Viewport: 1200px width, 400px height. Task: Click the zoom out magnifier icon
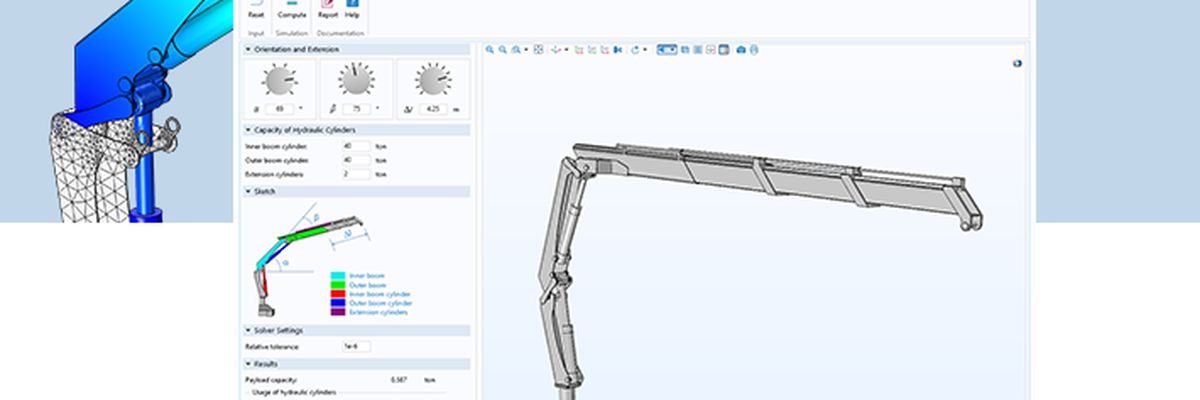tap(502, 49)
